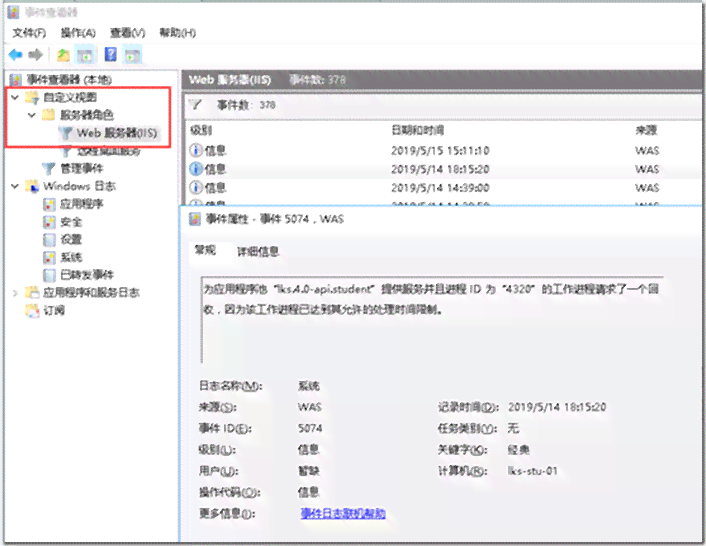The width and height of the screenshot is (706, 546).
Task: Click the info icon of the 14:39:00 event
Action: click(195, 188)
